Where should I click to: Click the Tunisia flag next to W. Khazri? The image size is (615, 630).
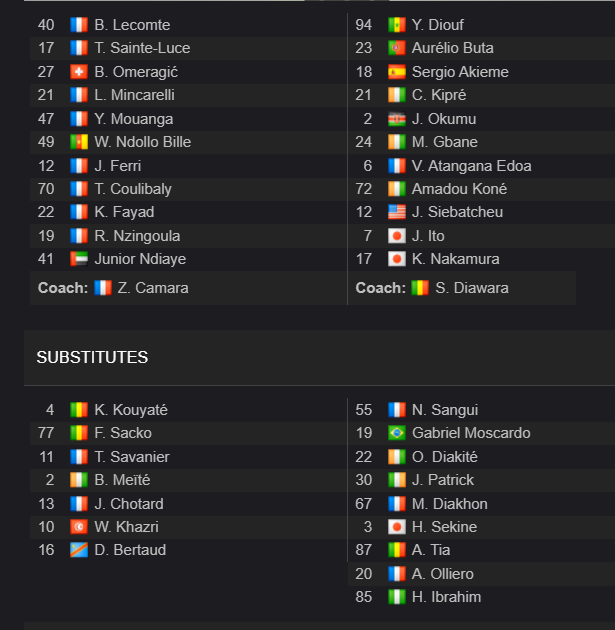point(79,527)
